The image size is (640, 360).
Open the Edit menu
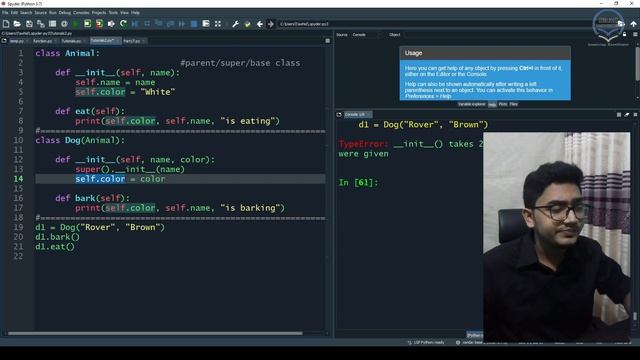pyautogui.click(x=14, y=13)
